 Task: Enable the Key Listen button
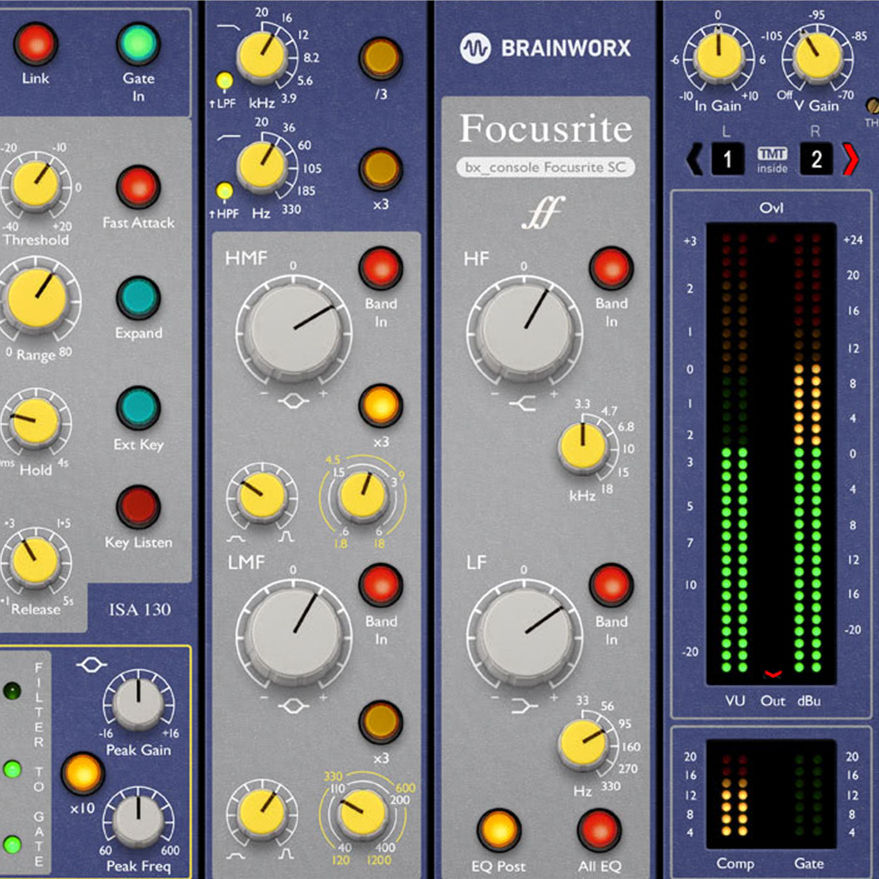tap(138, 507)
